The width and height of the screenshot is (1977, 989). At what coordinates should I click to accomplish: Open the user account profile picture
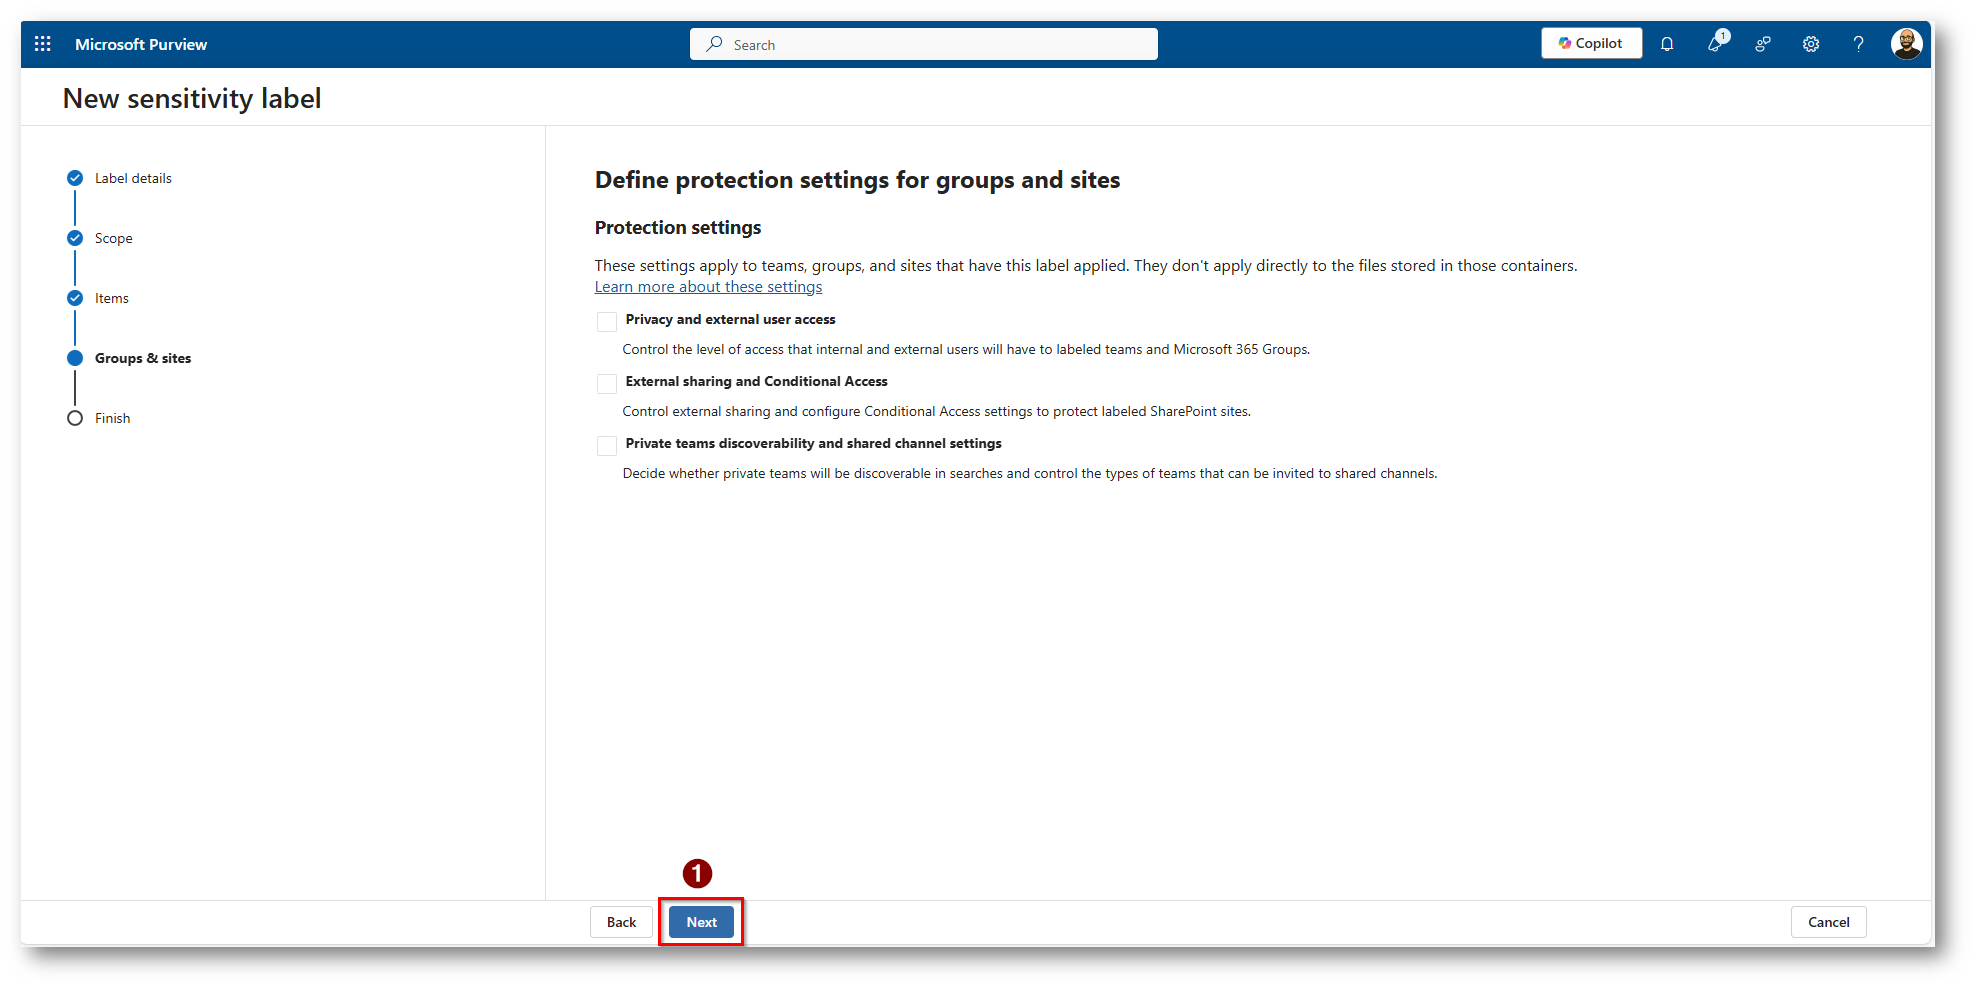point(1906,44)
